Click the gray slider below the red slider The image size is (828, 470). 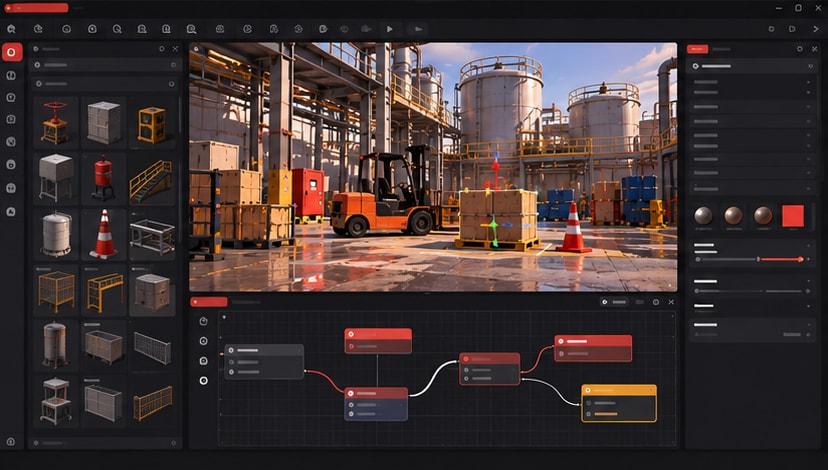point(752,291)
